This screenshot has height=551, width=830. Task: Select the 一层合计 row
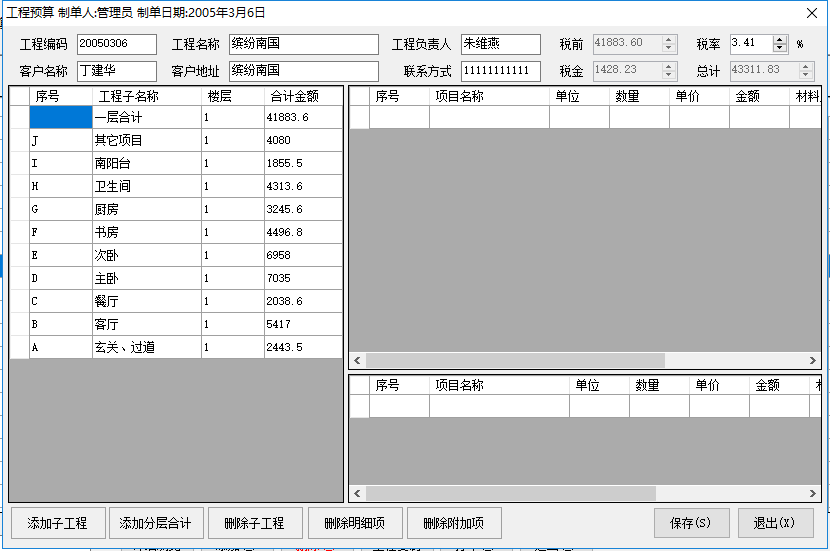click(176, 117)
